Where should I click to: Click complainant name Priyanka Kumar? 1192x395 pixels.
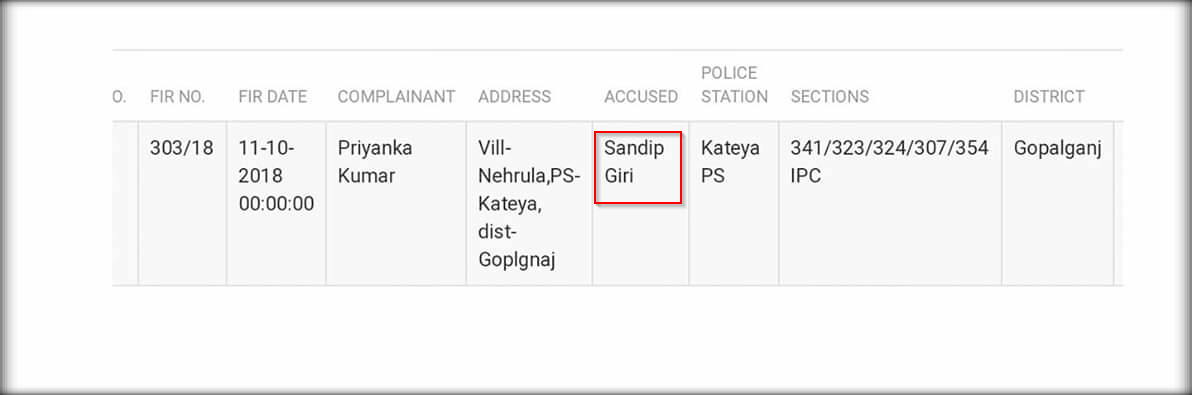(375, 162)
